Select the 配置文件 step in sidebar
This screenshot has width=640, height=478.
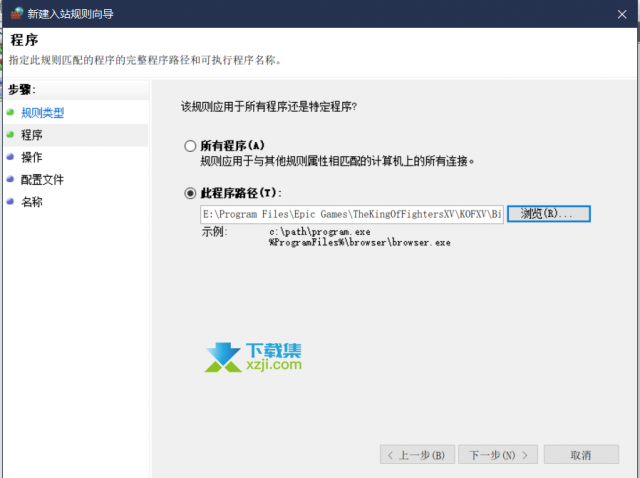[42, 180]
